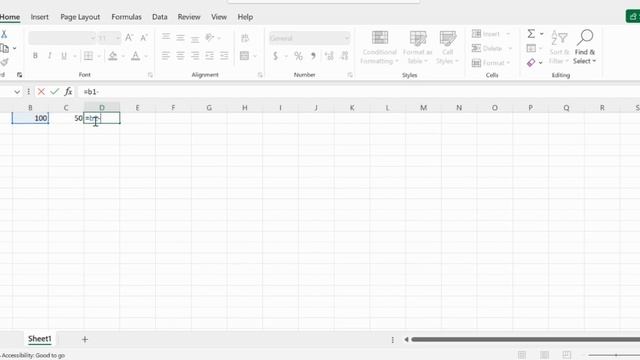Toggle Align Left
Screen dimensions: 640x360
point(166,56)
